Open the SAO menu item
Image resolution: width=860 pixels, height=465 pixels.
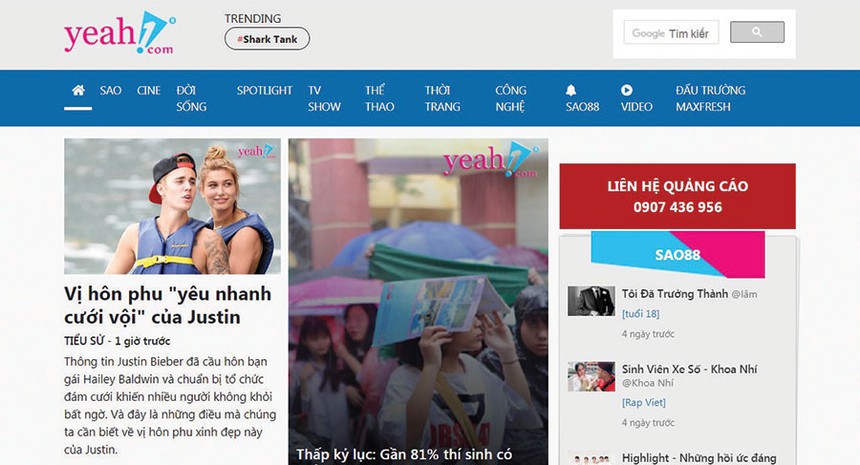[x=110, y=90]
